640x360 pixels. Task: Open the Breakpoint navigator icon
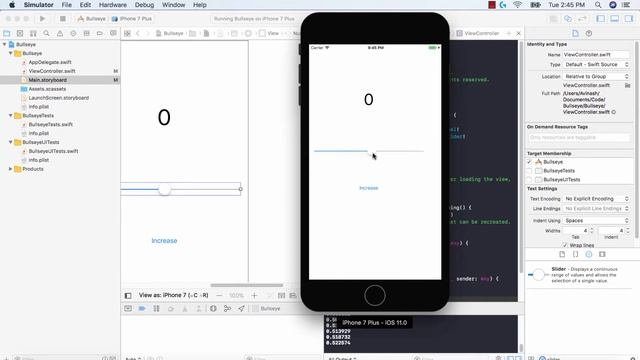point(100,33)
